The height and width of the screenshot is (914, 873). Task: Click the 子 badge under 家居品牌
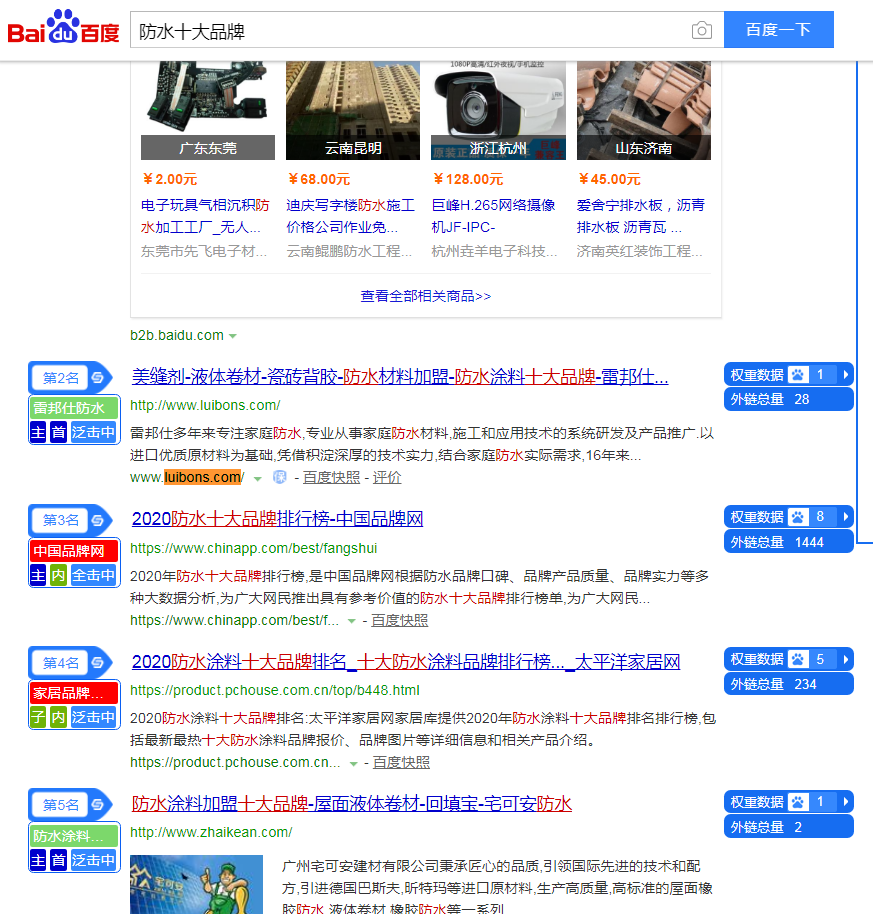pyautogui.click(x=38, y=717)
